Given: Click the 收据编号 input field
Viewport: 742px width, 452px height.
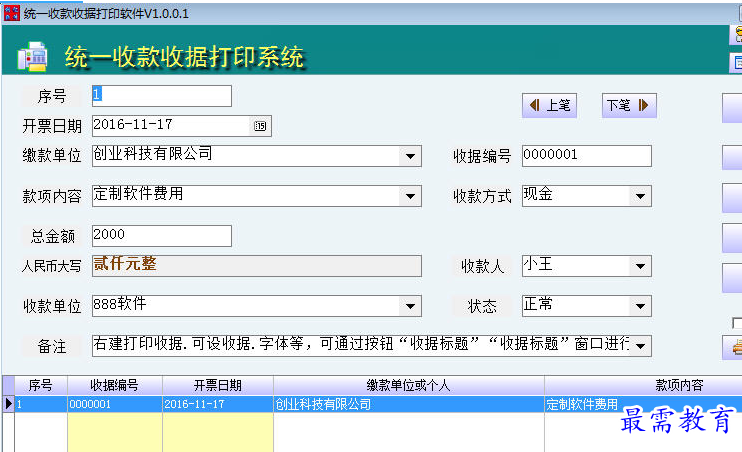Looking at the screenshot, I should 587,156.
